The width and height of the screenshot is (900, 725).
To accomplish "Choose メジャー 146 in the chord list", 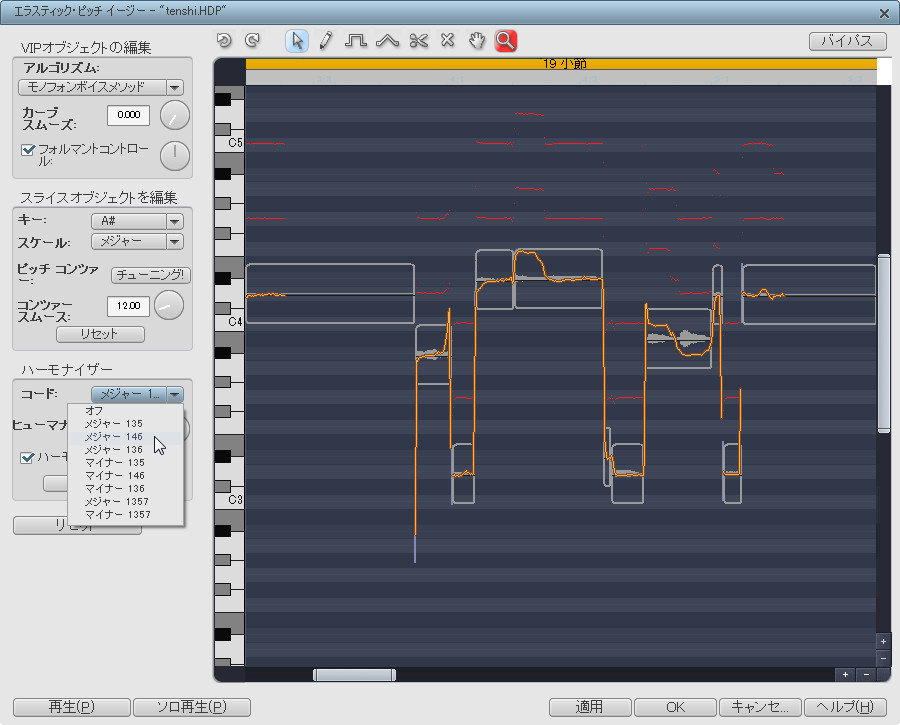I will (126, 437).
